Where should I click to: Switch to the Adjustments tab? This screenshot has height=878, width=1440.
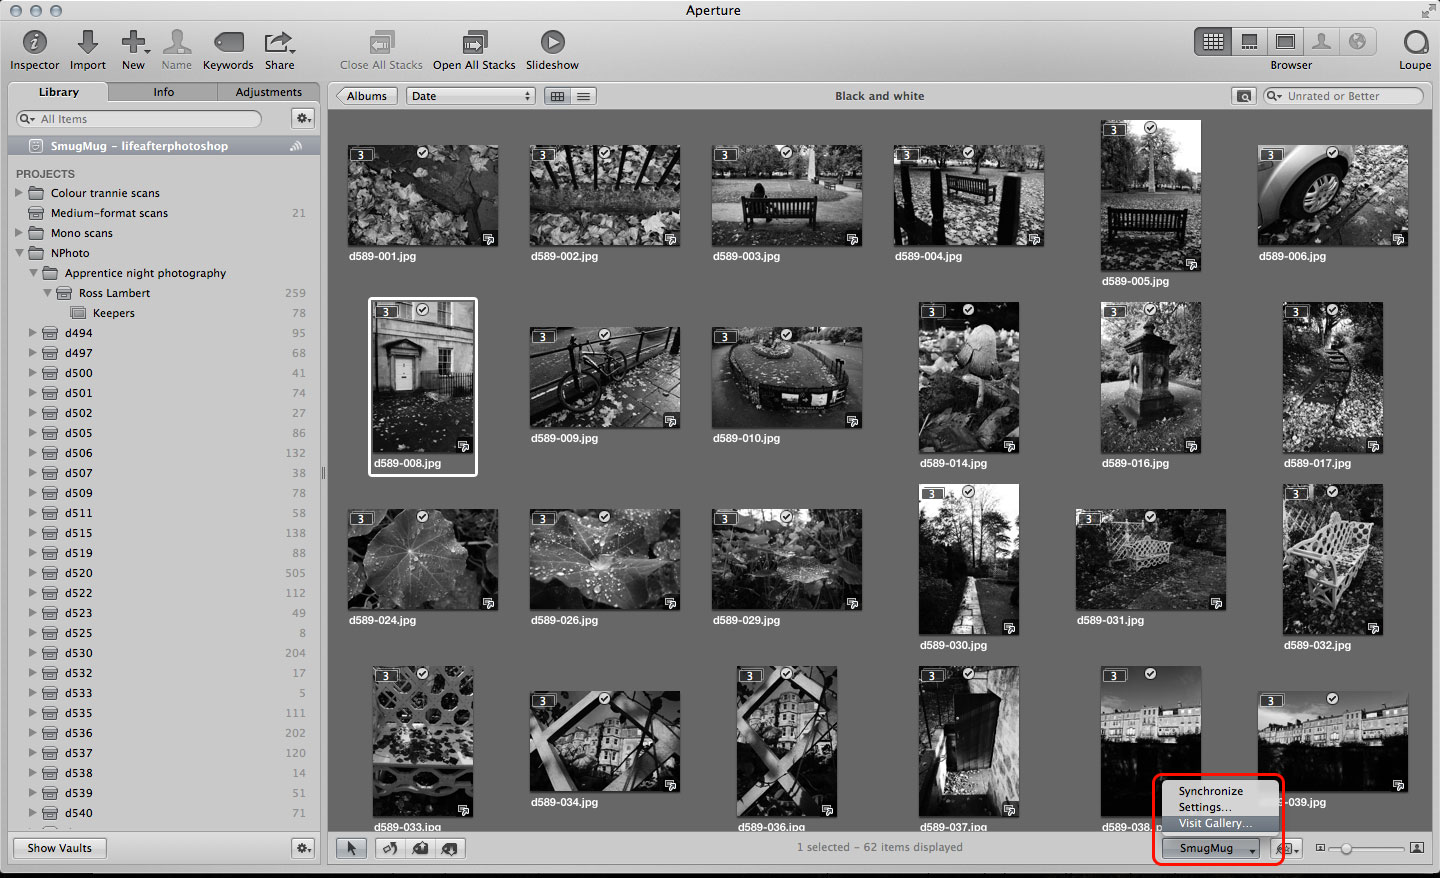268,92
